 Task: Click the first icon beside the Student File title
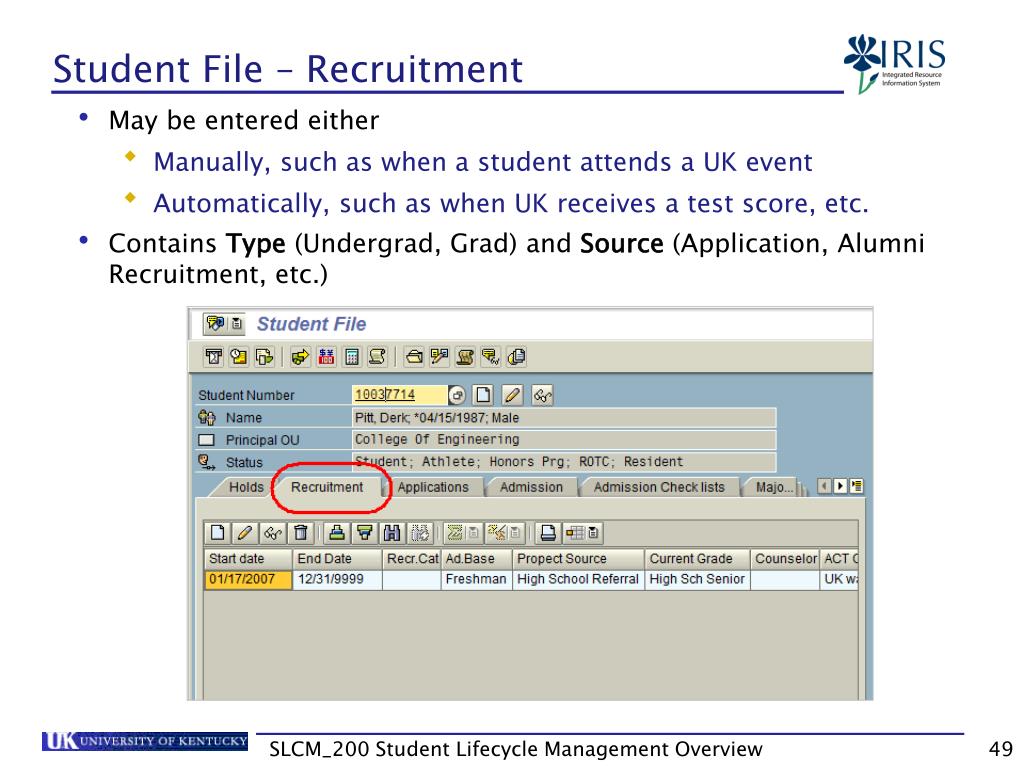coord(214,323)
